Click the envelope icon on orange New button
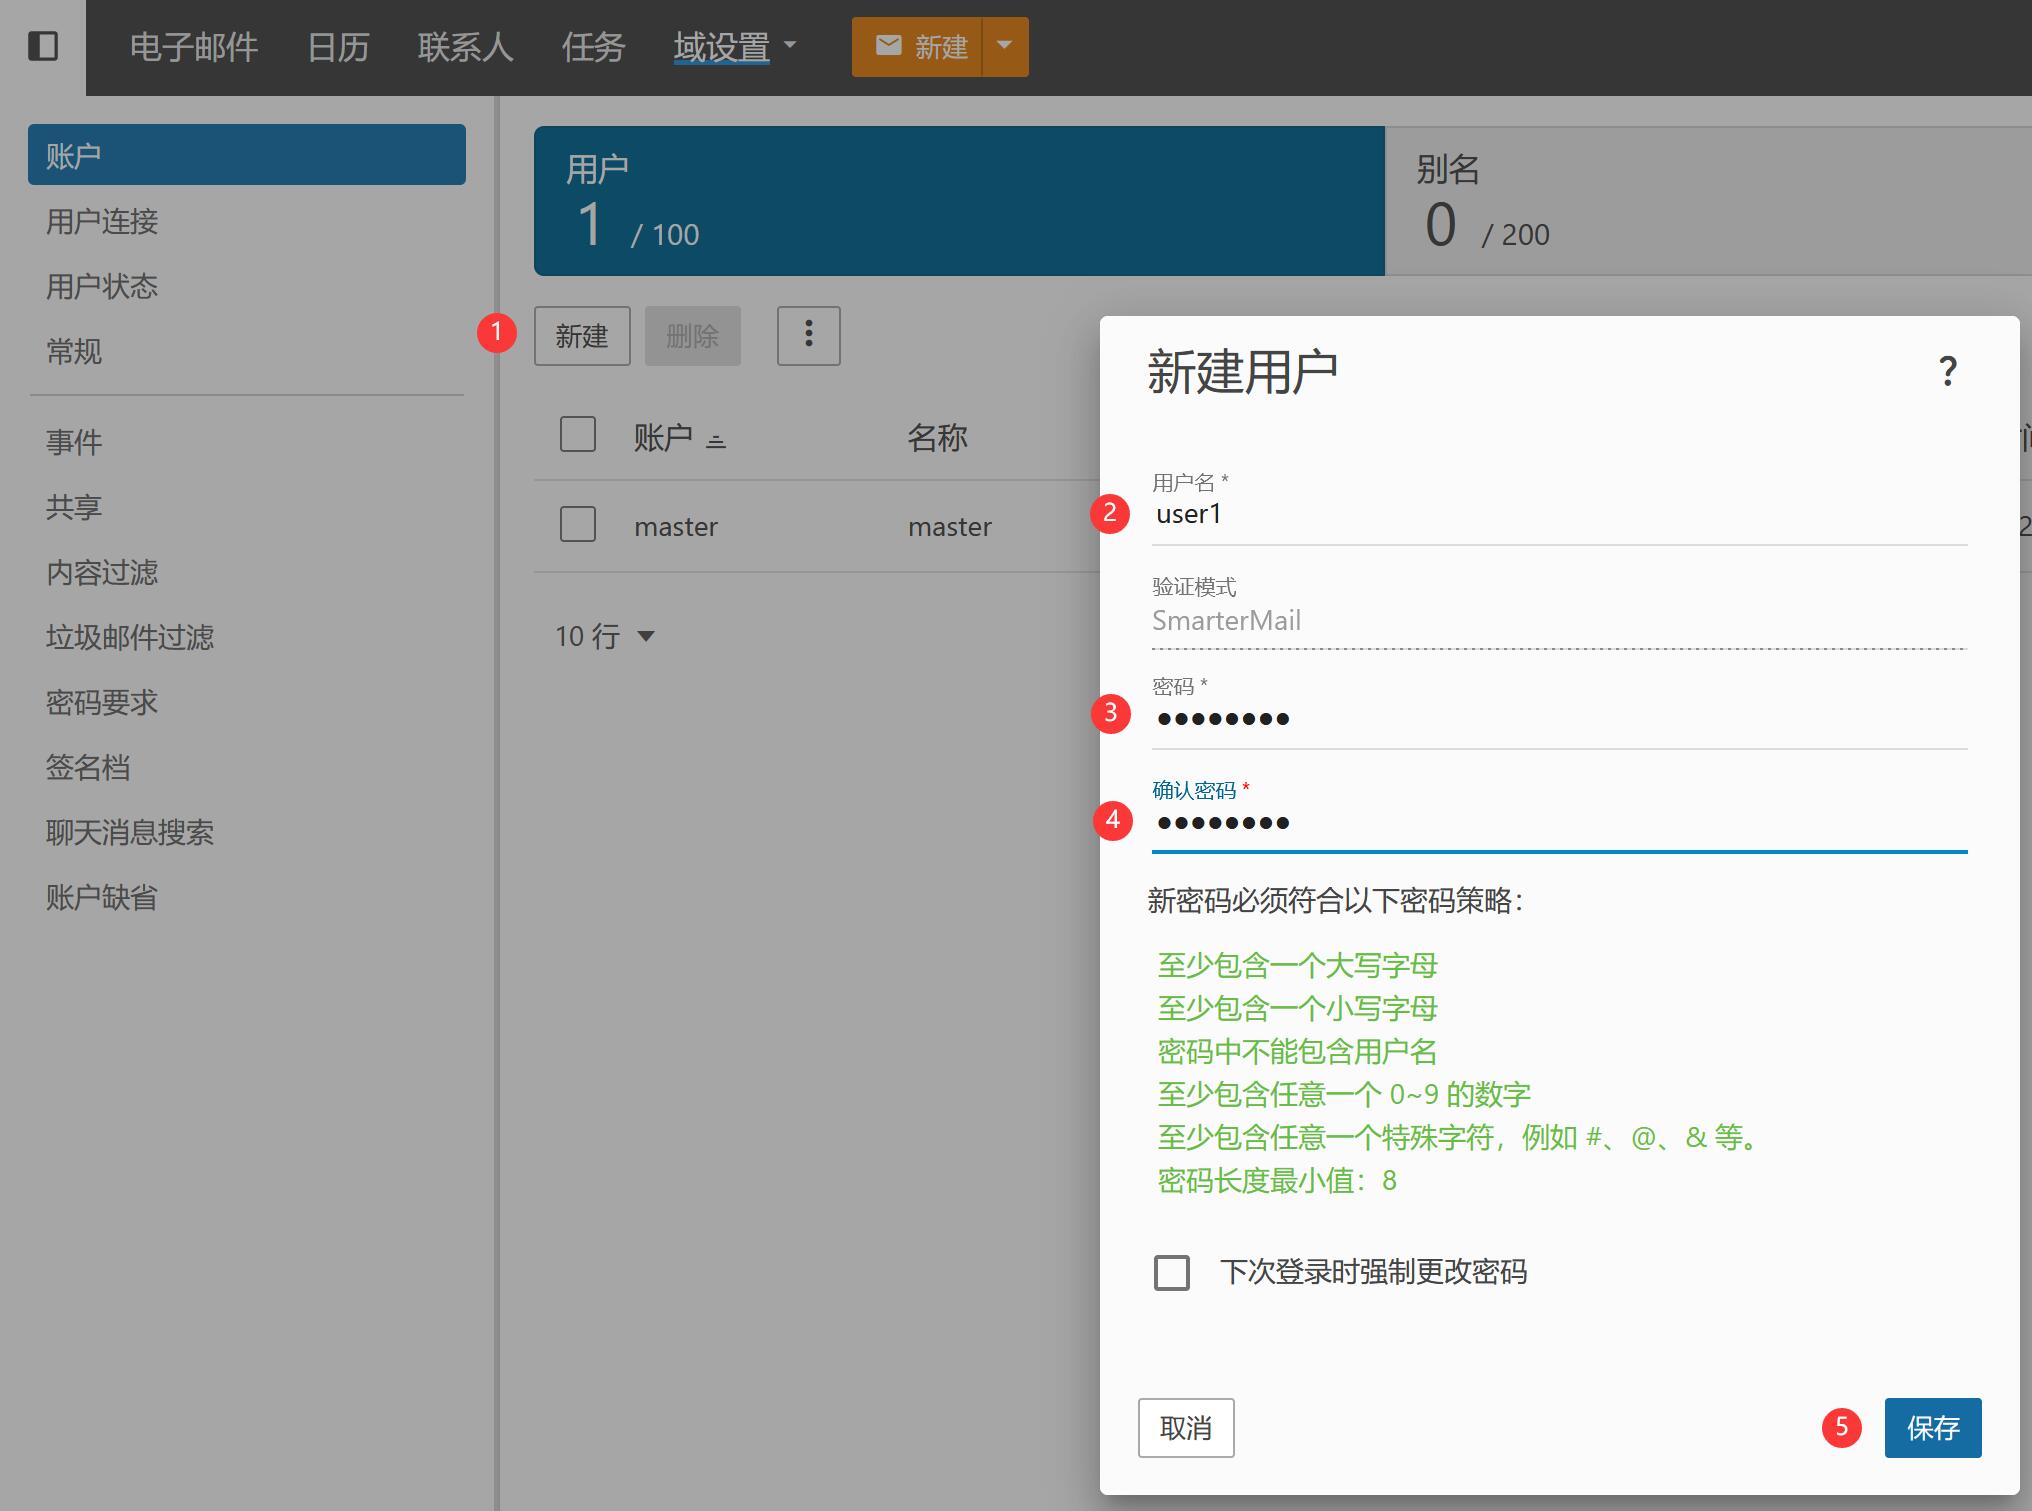 [x=888, y=46]
